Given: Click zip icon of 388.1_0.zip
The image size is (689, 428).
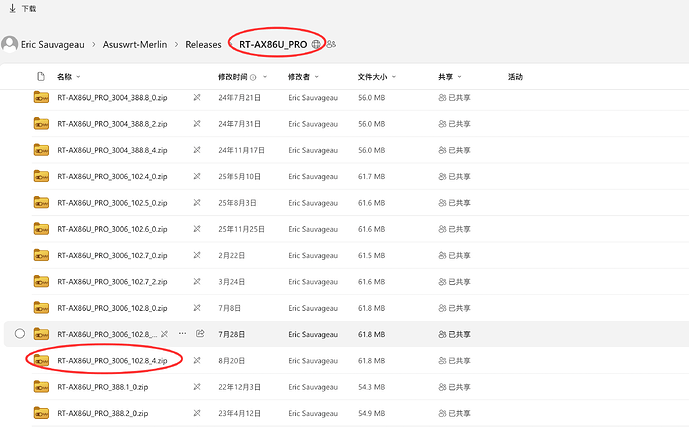Looking at the screenshot, I should 41,387.
